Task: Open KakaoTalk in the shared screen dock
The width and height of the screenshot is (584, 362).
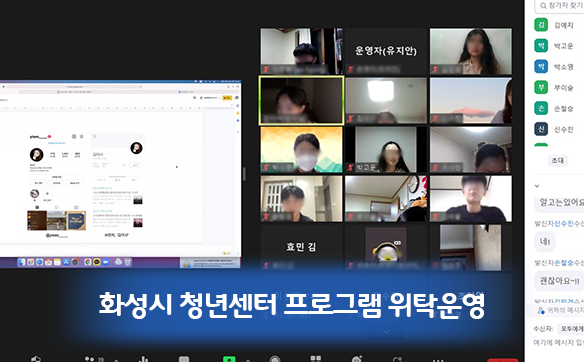Action: [x=97, y=262]
